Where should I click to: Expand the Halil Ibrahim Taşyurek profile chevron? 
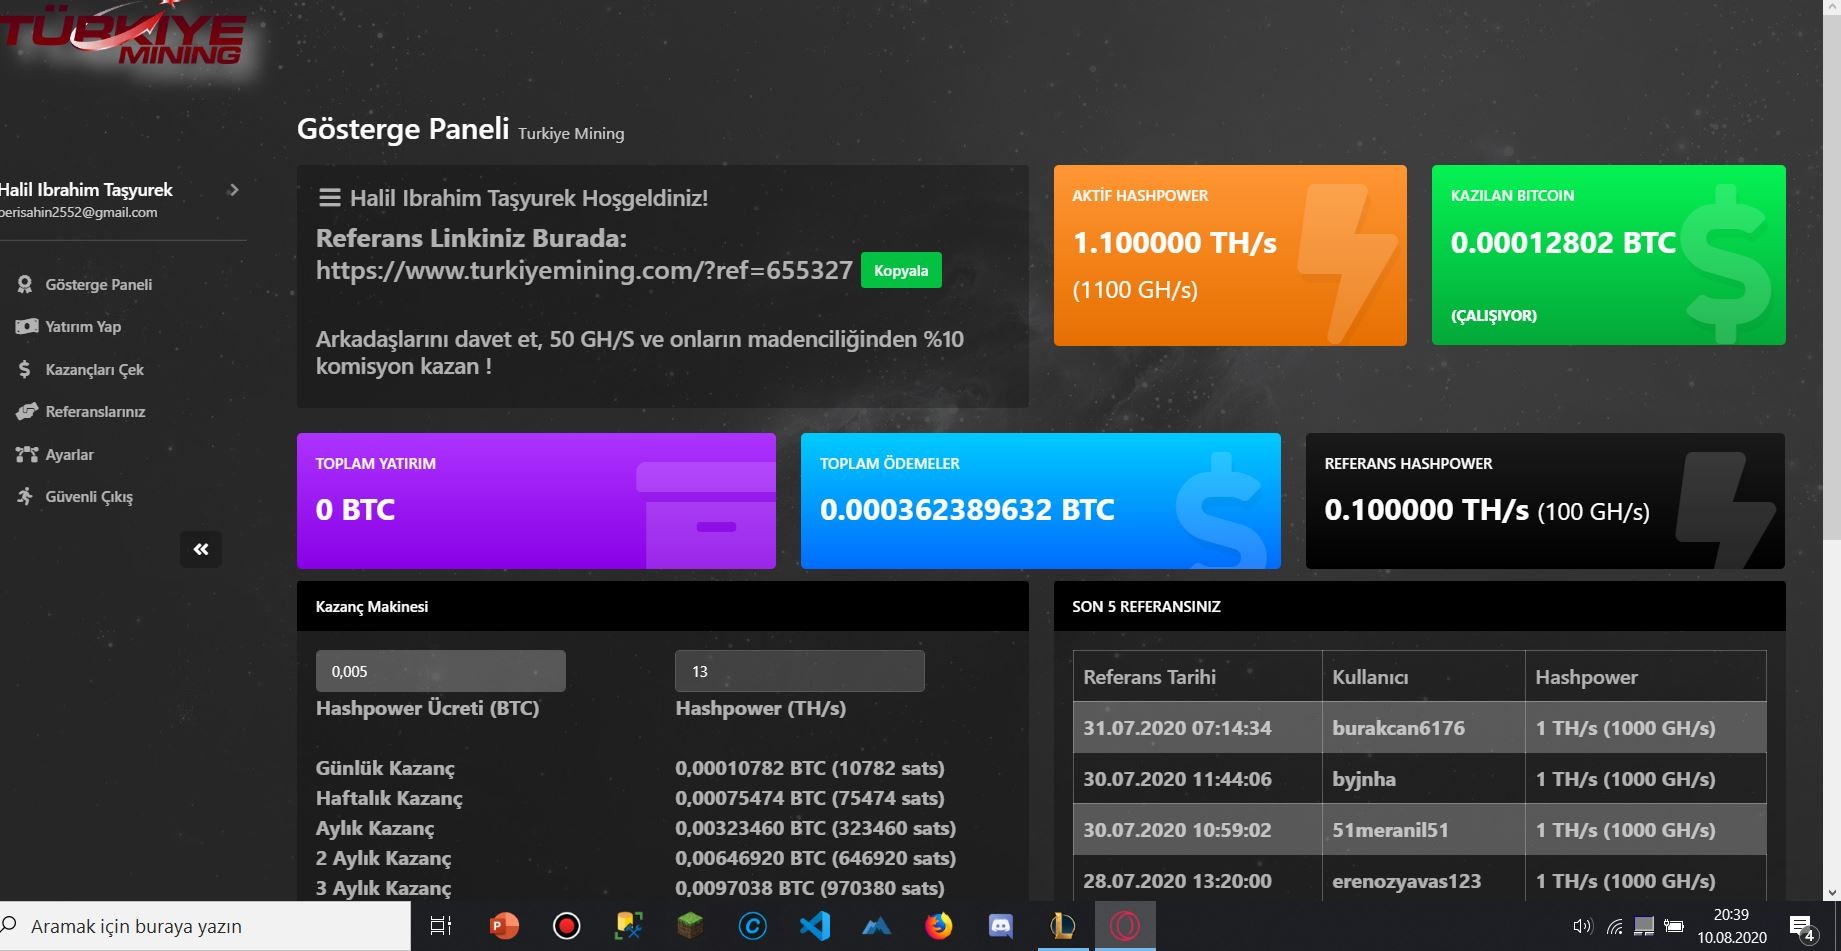pos(234,190)
